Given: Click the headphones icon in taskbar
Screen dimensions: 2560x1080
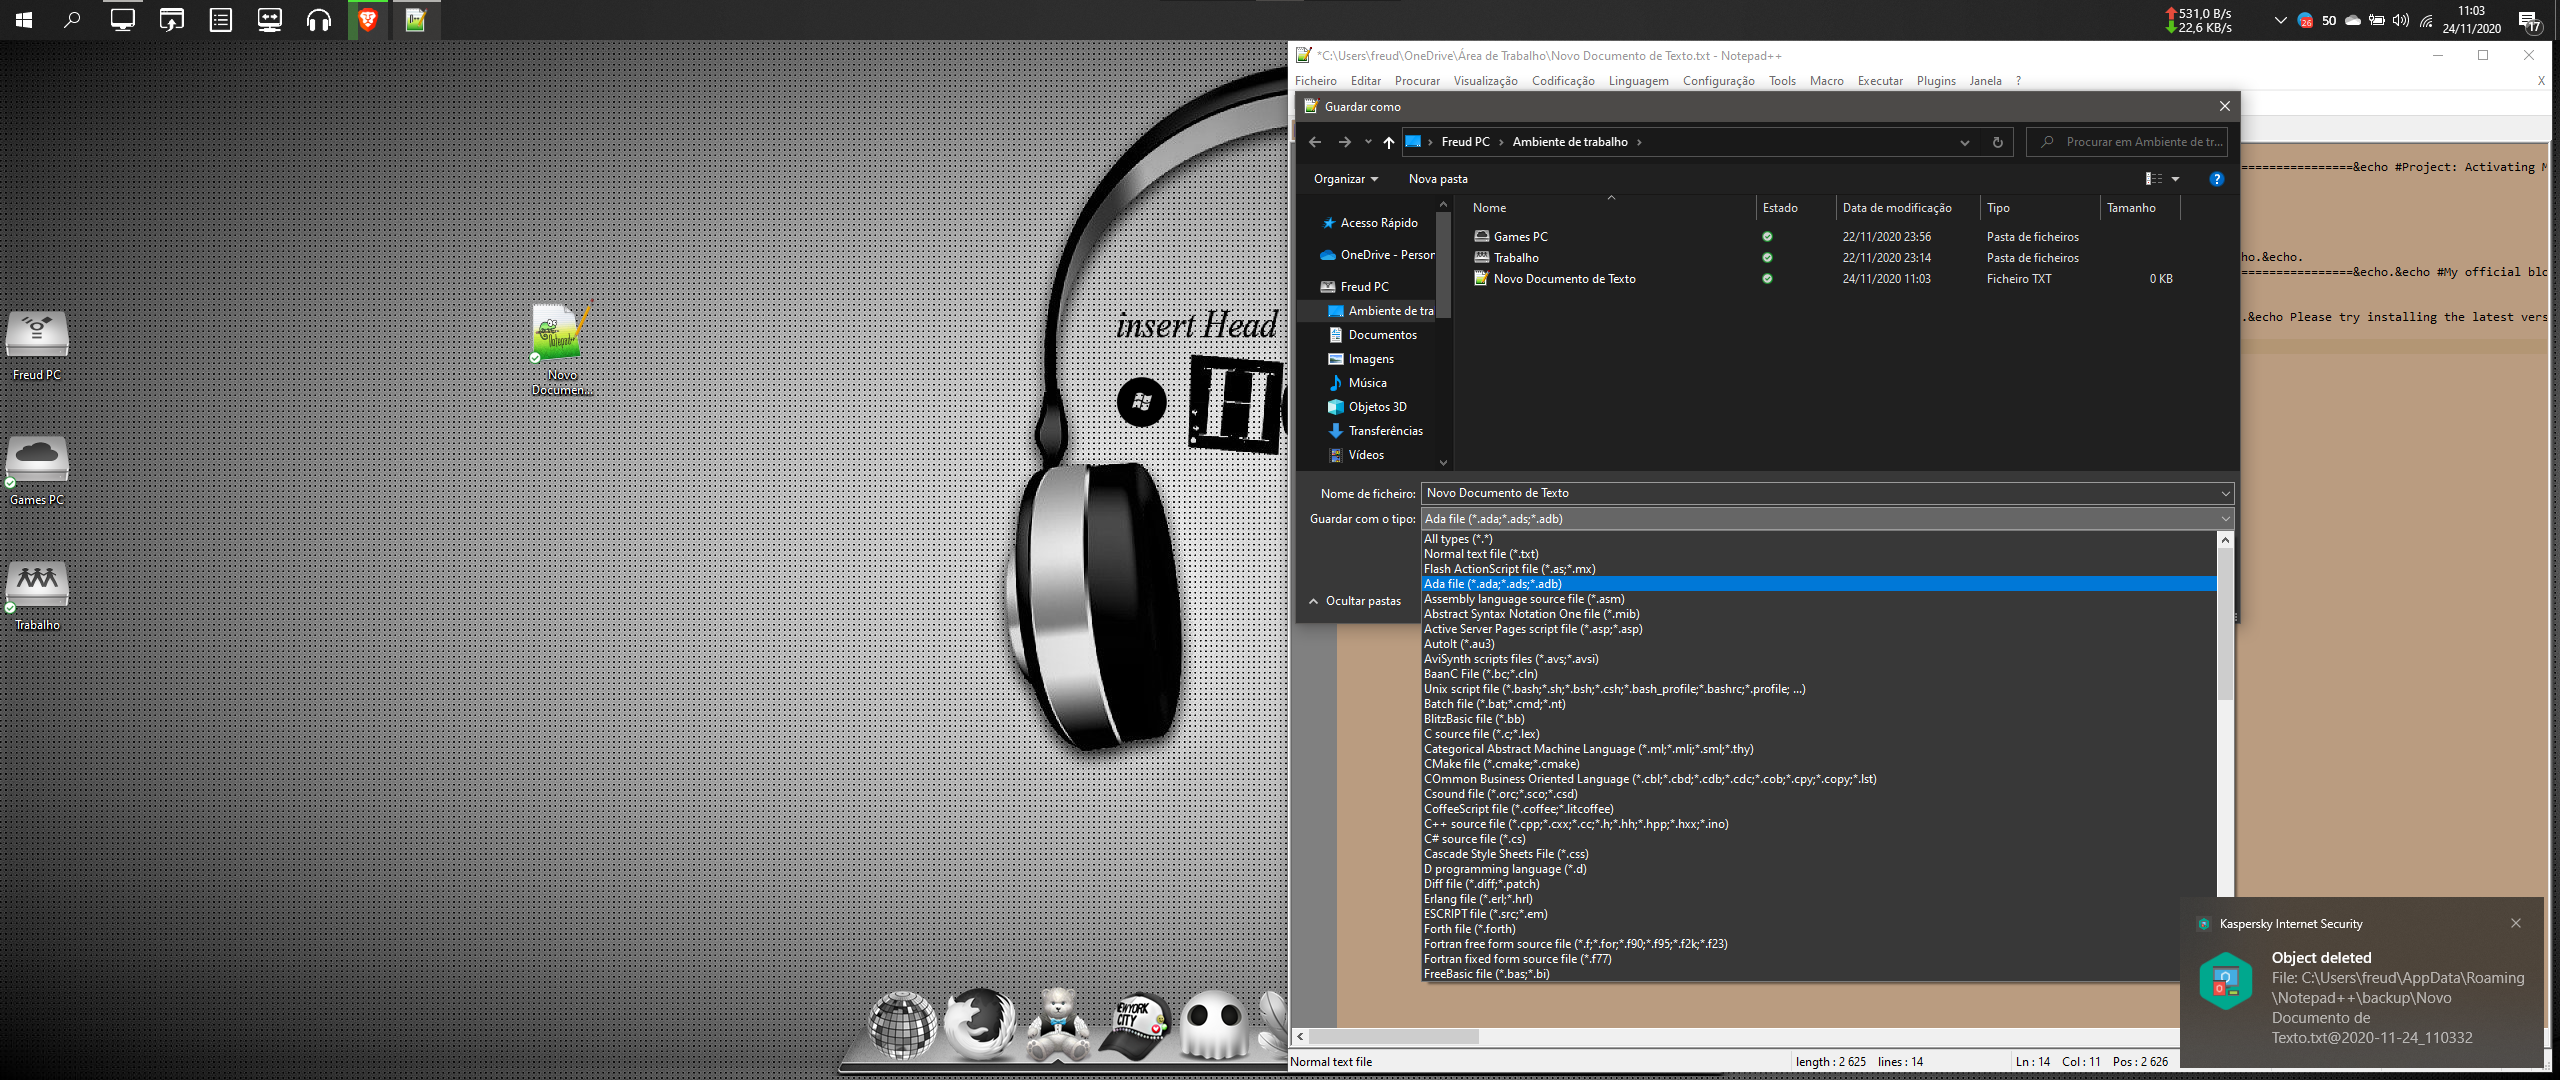Looking at the screenshot, I should pos(318,19).
